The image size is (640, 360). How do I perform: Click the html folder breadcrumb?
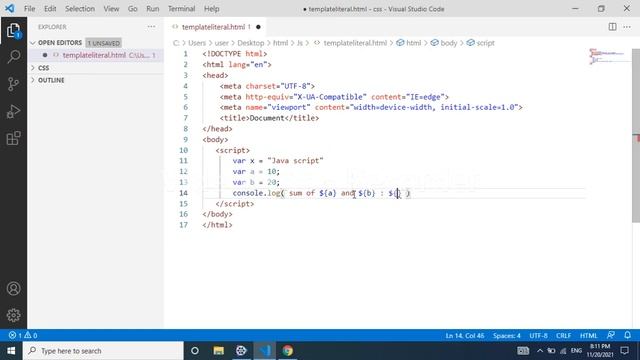point(280,43)
